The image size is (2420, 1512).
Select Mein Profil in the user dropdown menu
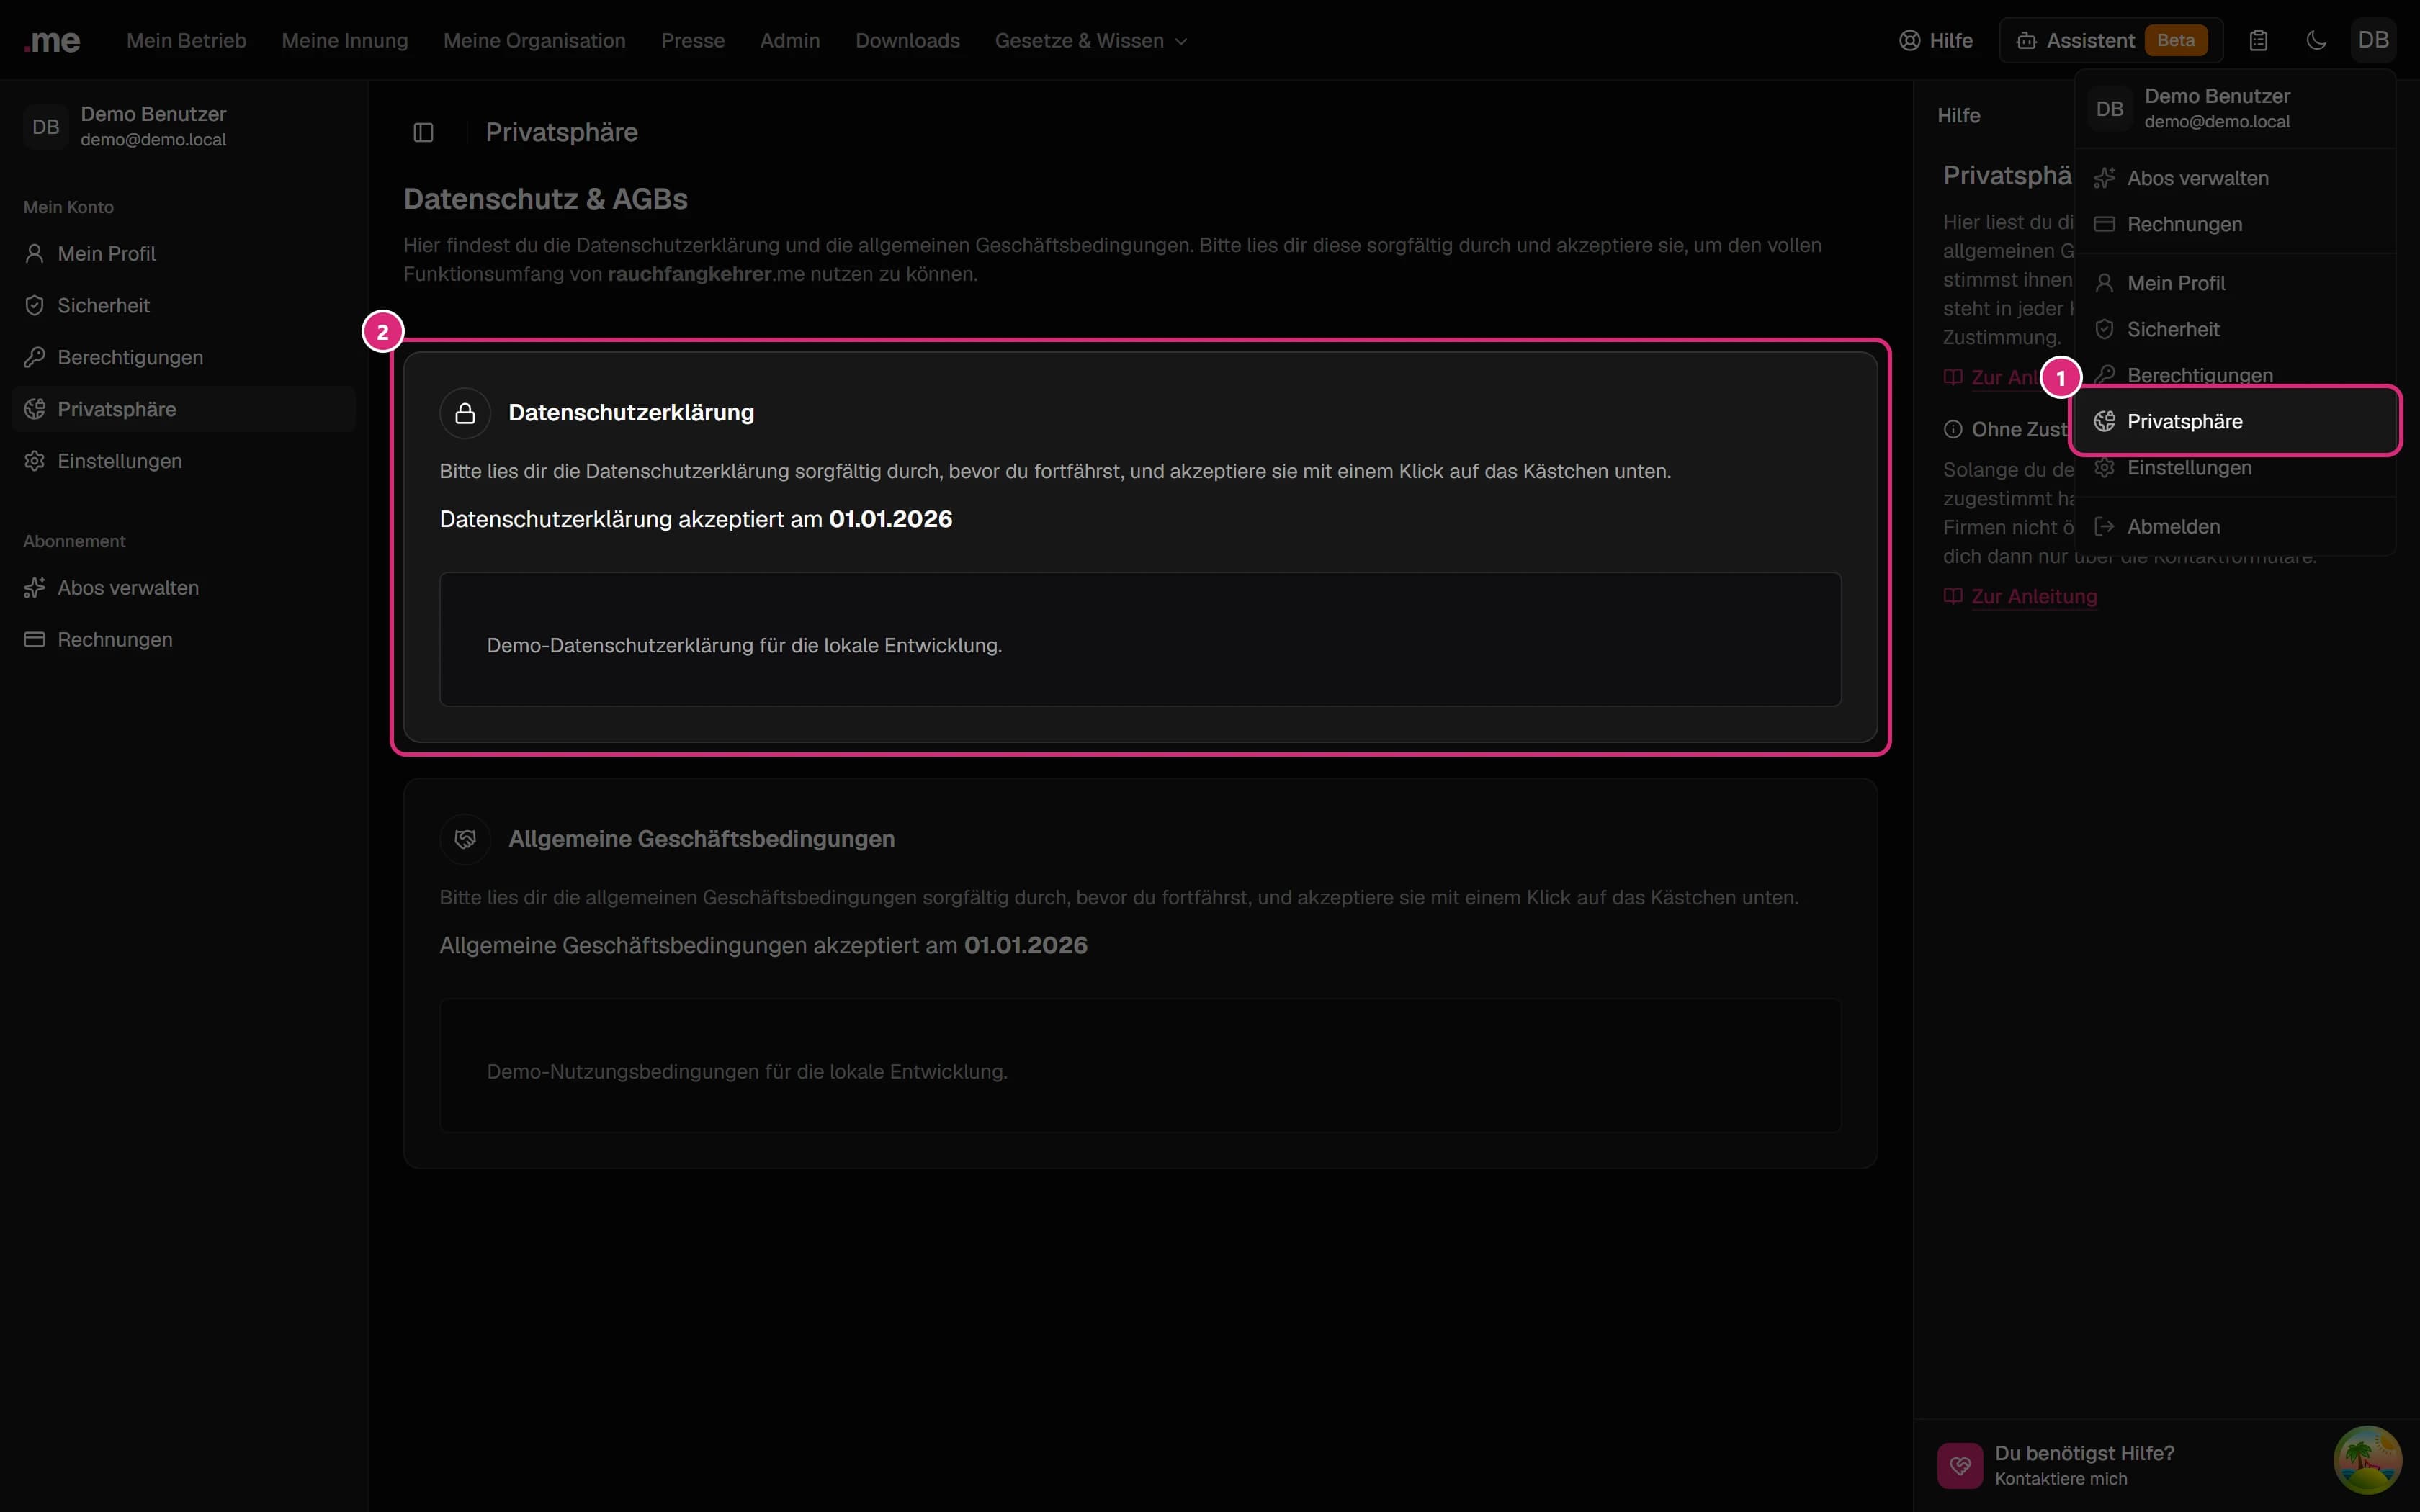pyautogui.click(x=2235, y=283)
